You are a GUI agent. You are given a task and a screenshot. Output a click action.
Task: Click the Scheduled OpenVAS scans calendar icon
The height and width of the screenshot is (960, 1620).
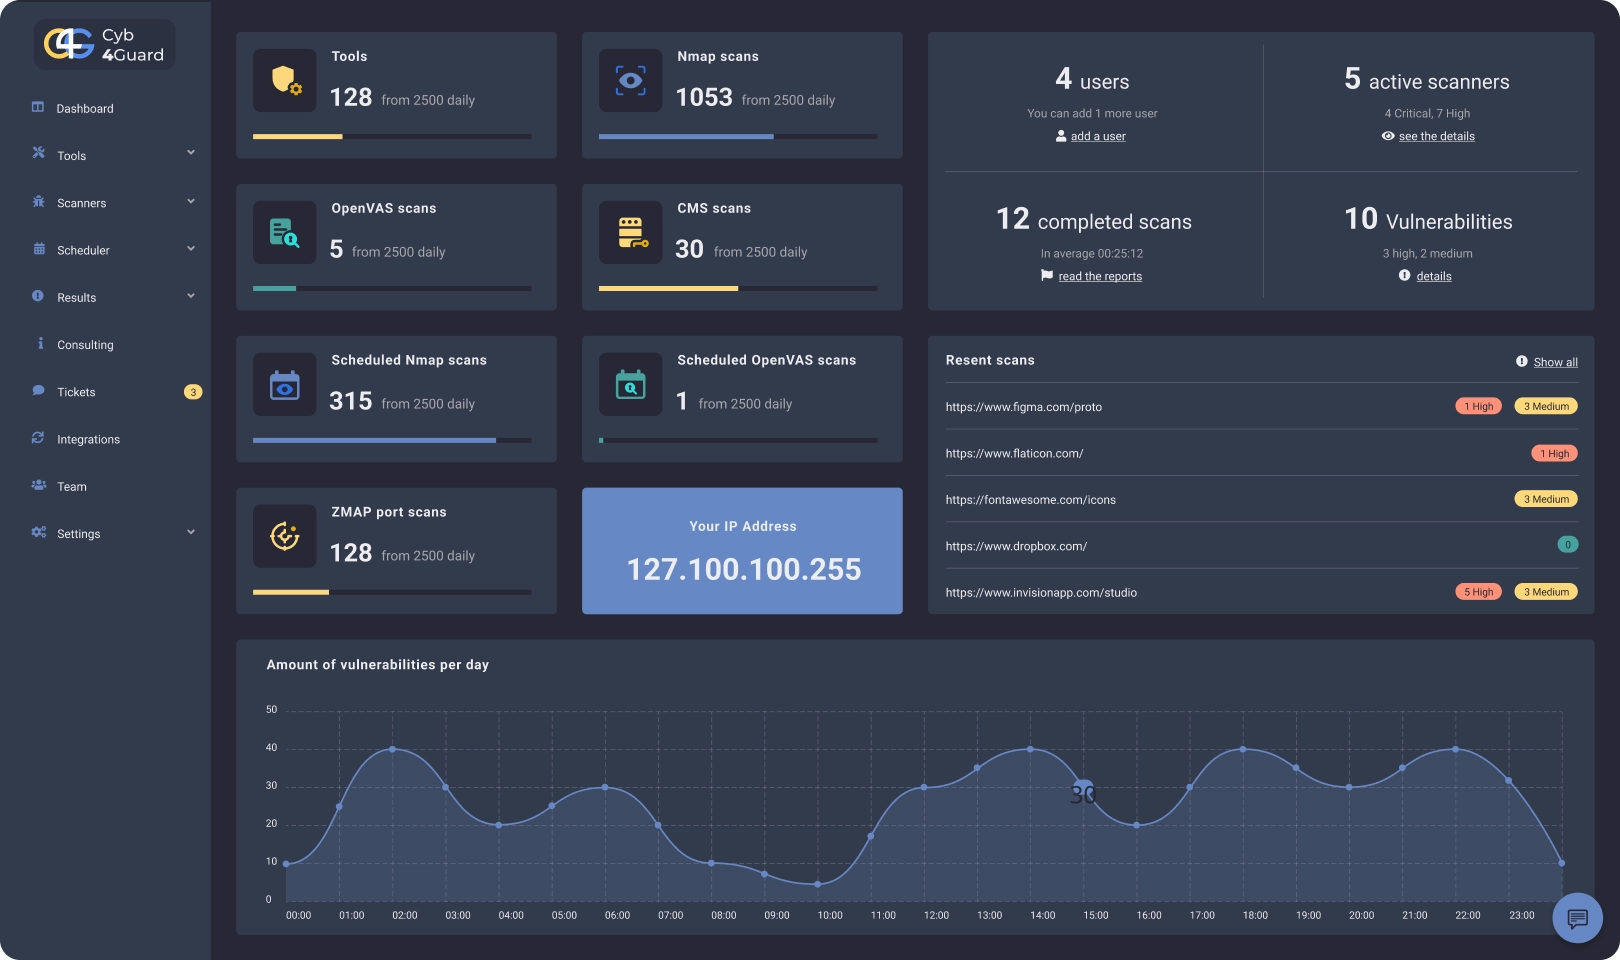(630, 384)
